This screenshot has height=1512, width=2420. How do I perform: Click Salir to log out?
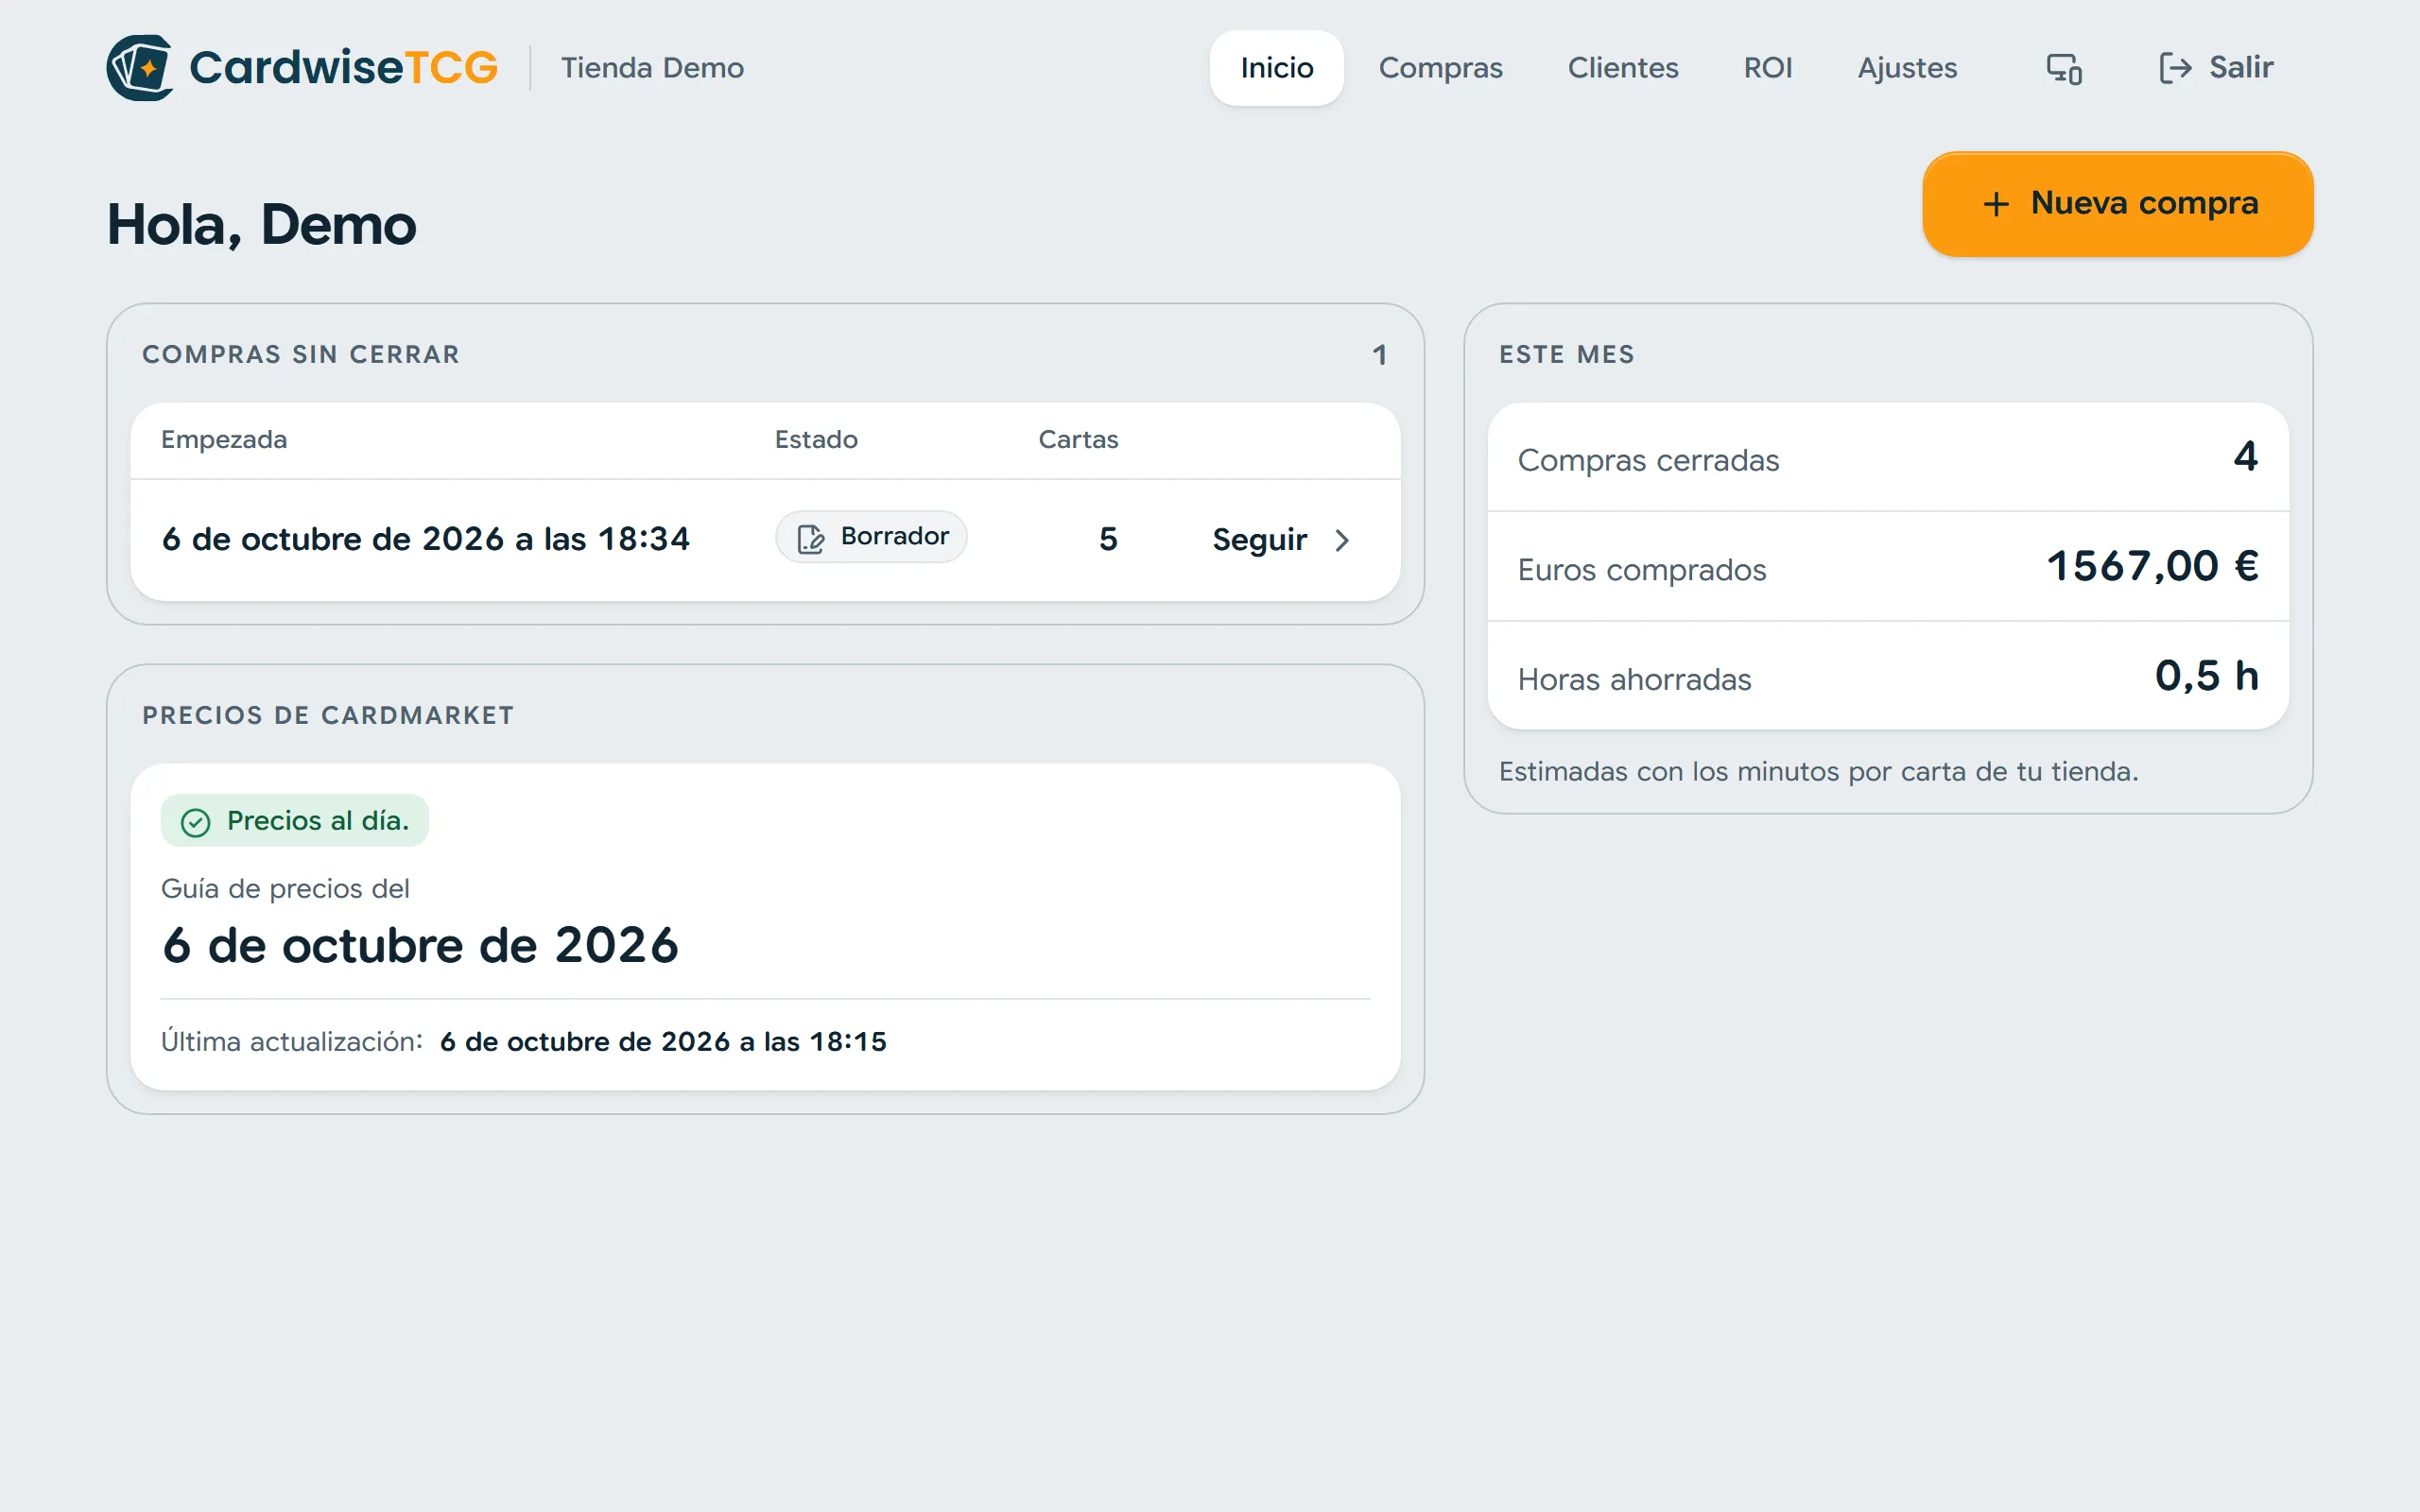2216,68
